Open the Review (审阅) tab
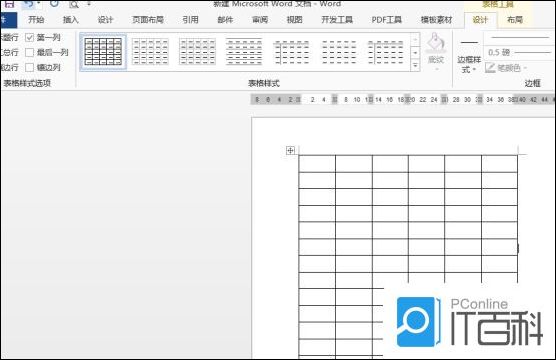This screenshot has width=556, height=360. click(260, 20)
